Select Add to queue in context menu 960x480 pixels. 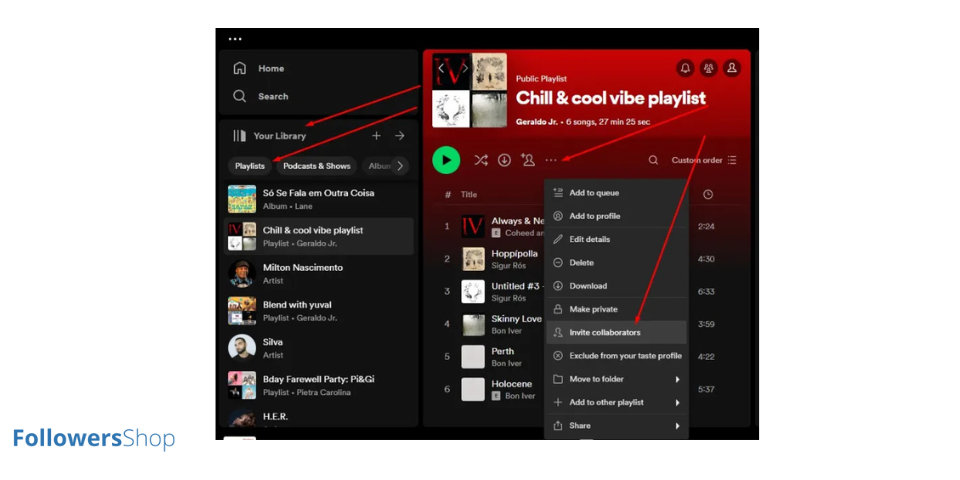tap(616, 193)
